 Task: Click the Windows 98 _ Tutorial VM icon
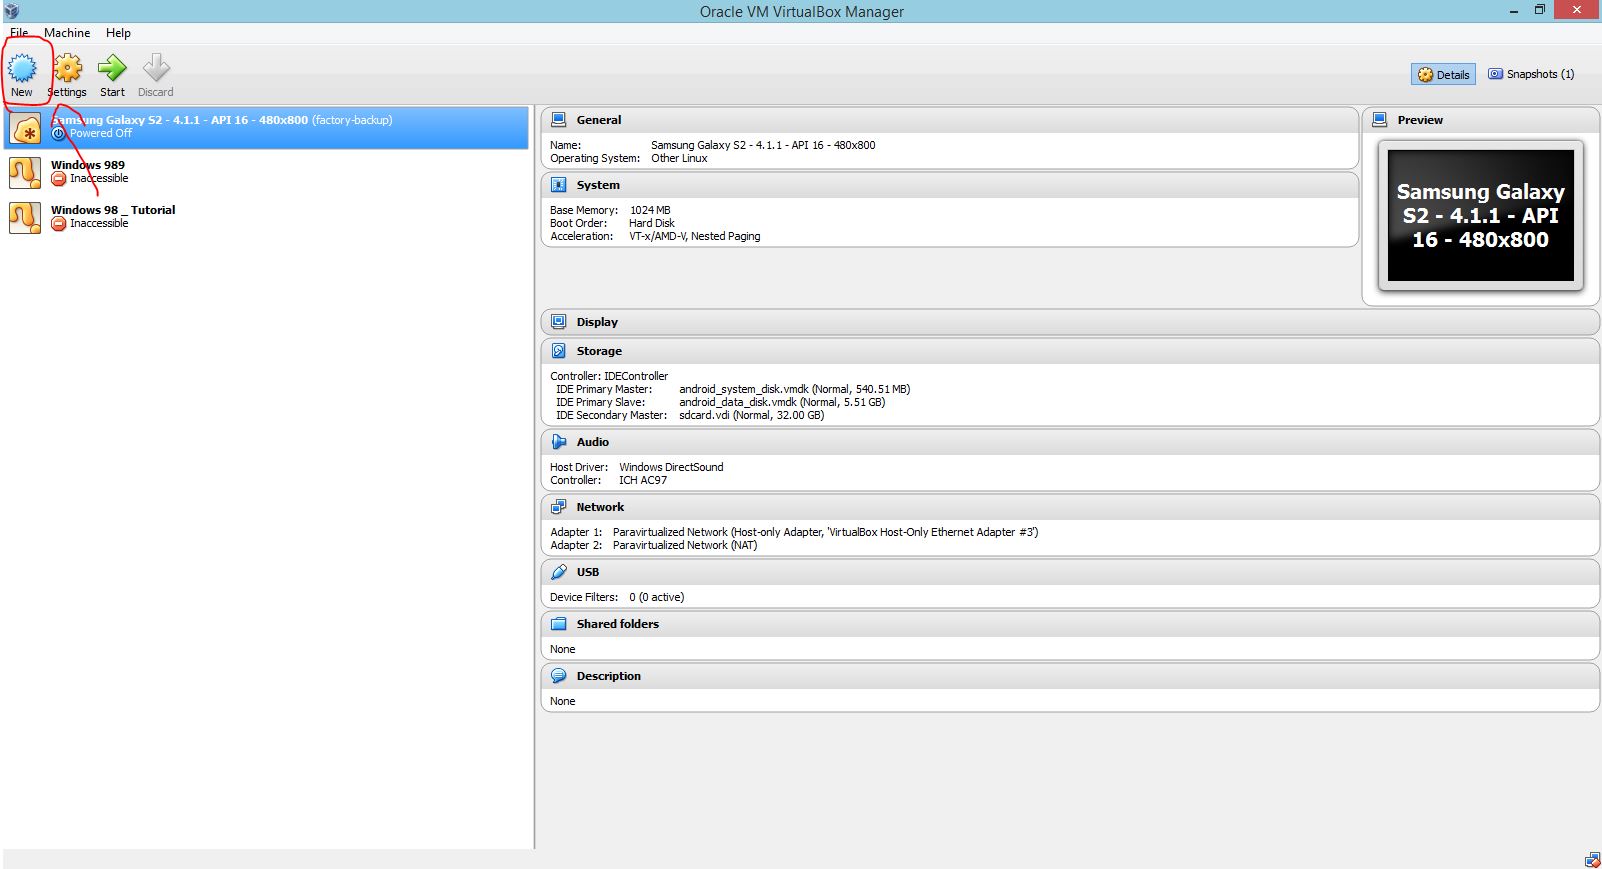click(x=25, y=217)
